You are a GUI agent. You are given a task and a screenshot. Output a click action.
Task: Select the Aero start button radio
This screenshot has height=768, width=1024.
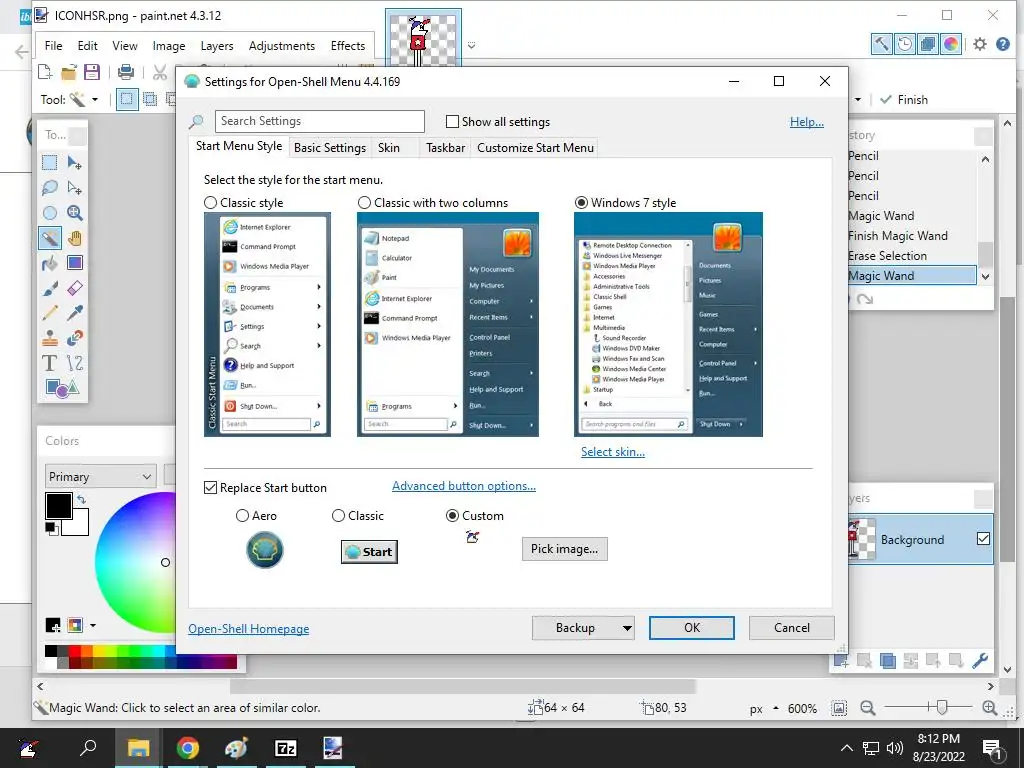(242, 515)
